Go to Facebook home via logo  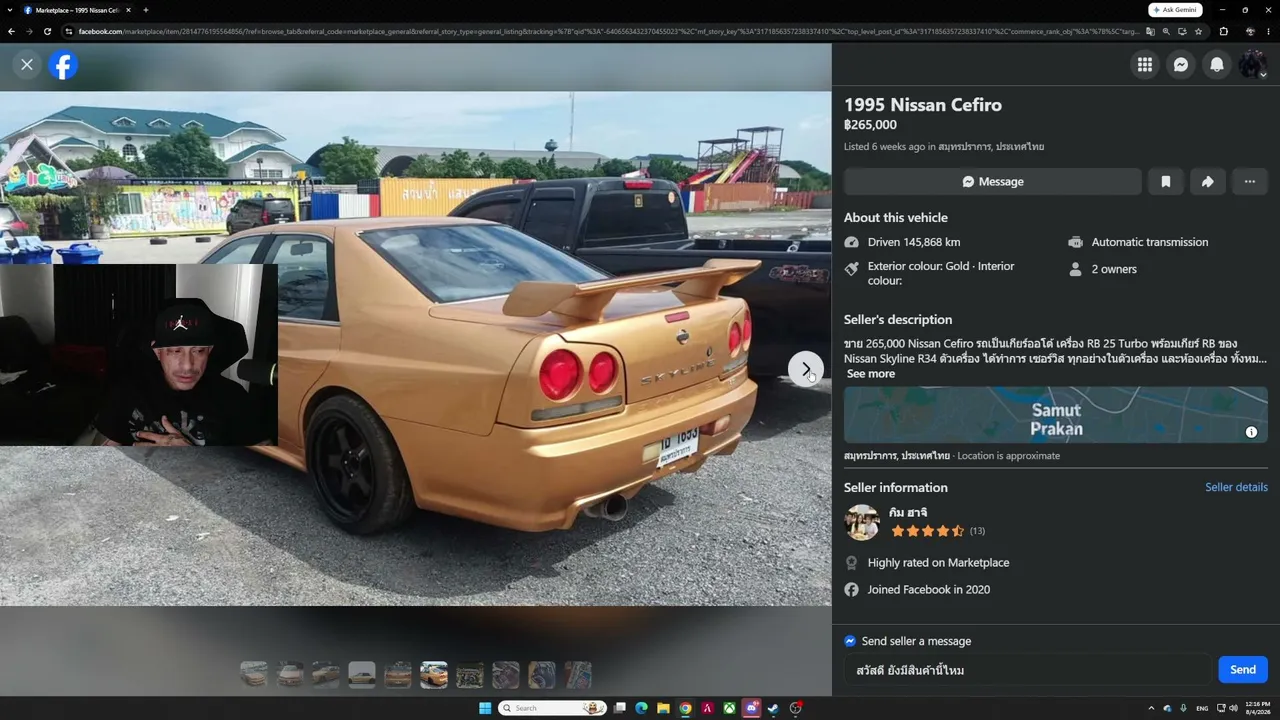[63, 65]
